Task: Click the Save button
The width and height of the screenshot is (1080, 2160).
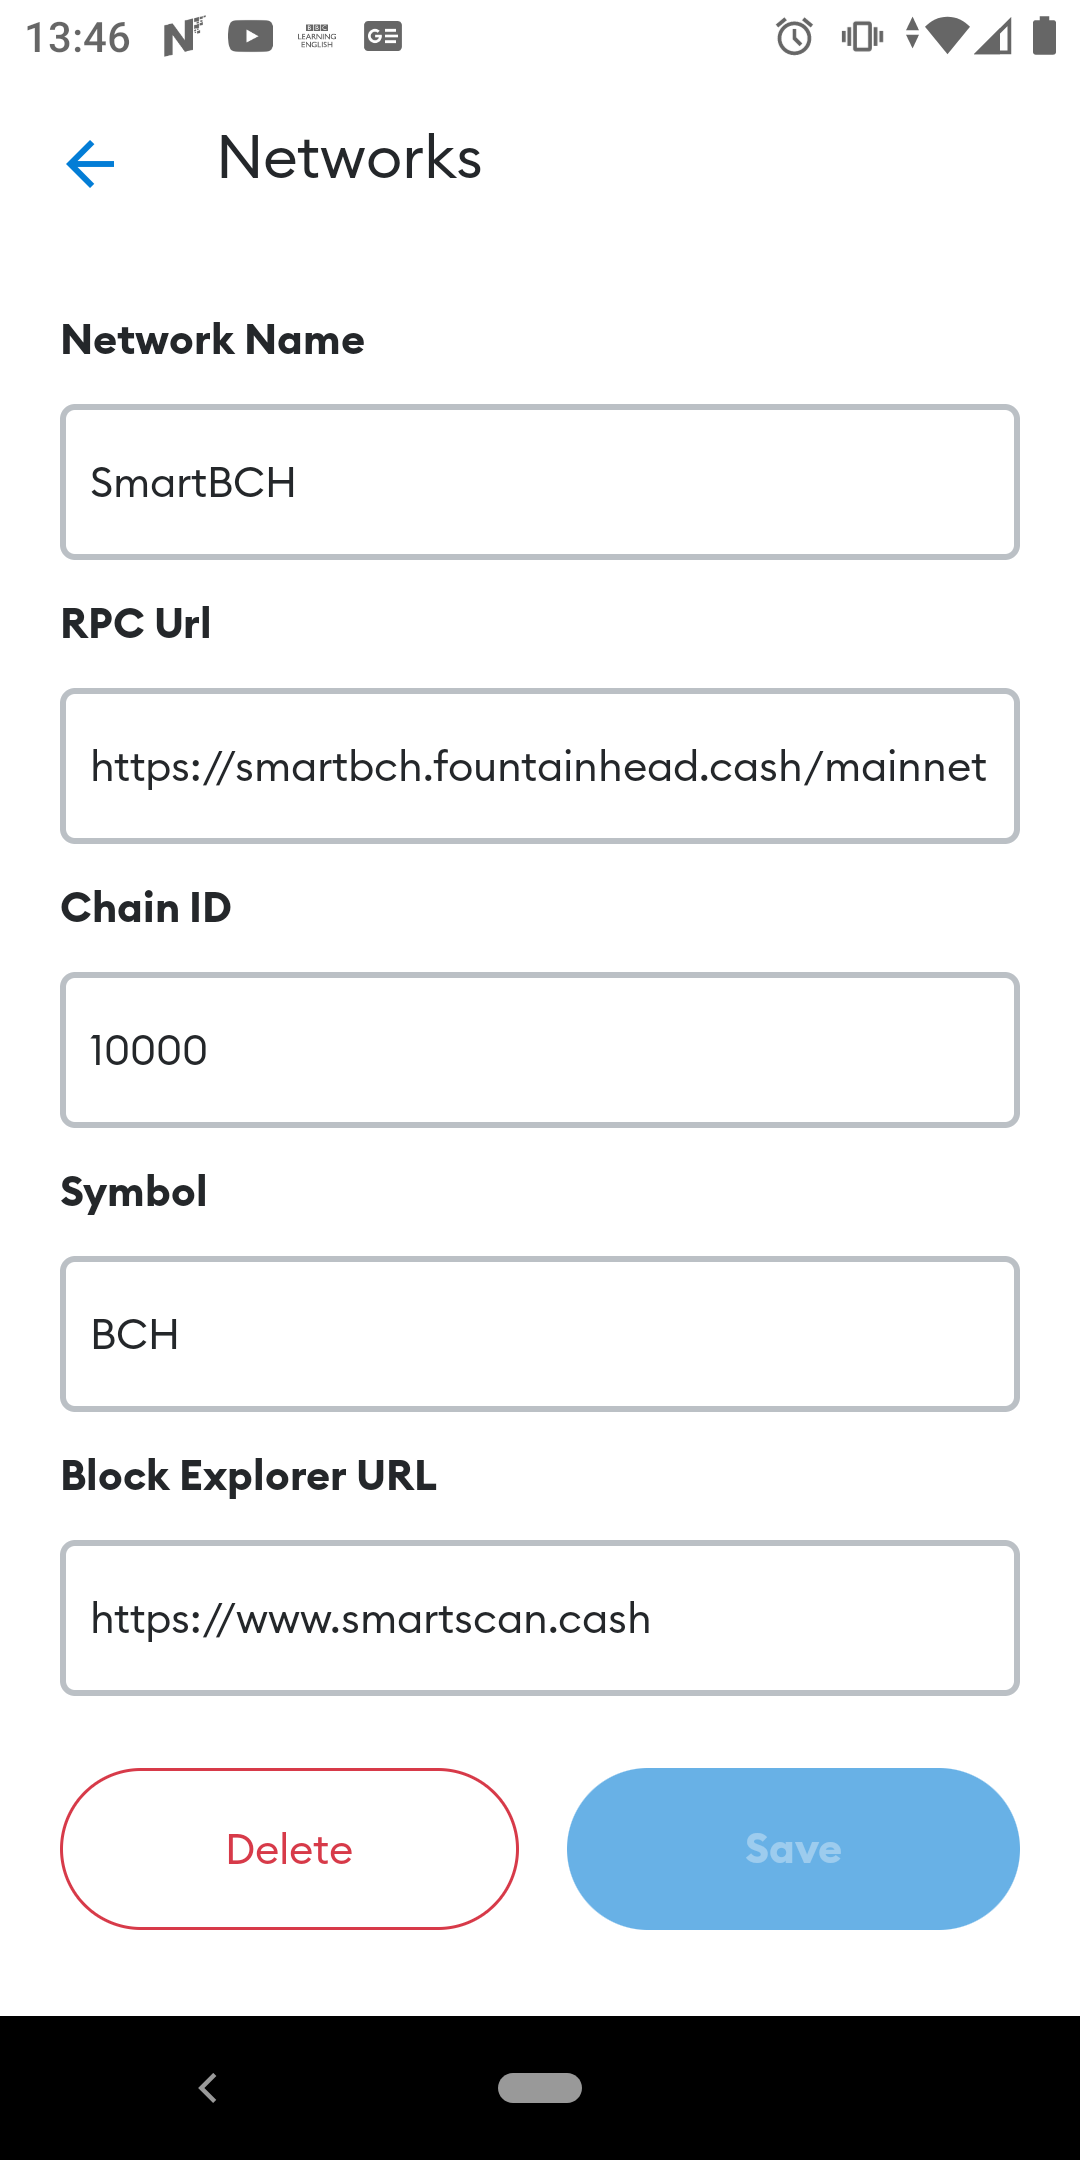Action: (793, 1849)
